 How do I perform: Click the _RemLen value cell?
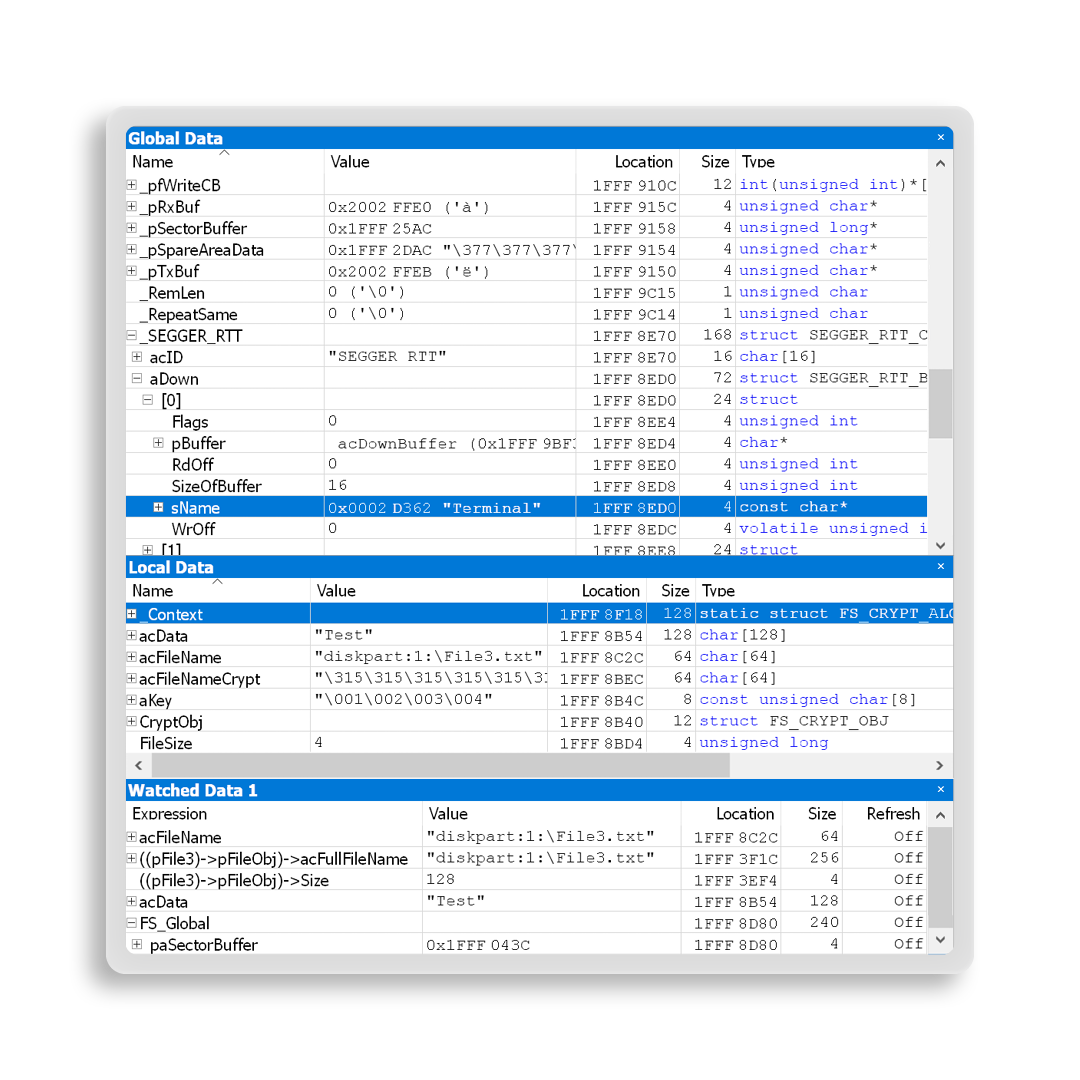click(450, 293)
